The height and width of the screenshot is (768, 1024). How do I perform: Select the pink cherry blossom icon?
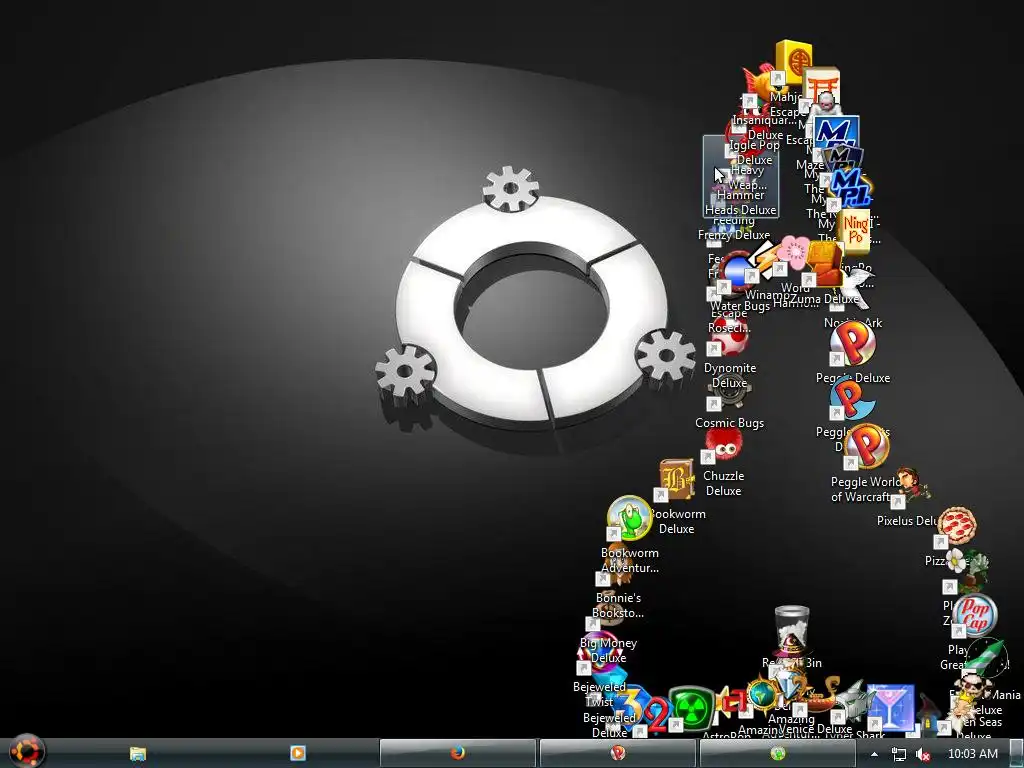[x=794, y=251]
